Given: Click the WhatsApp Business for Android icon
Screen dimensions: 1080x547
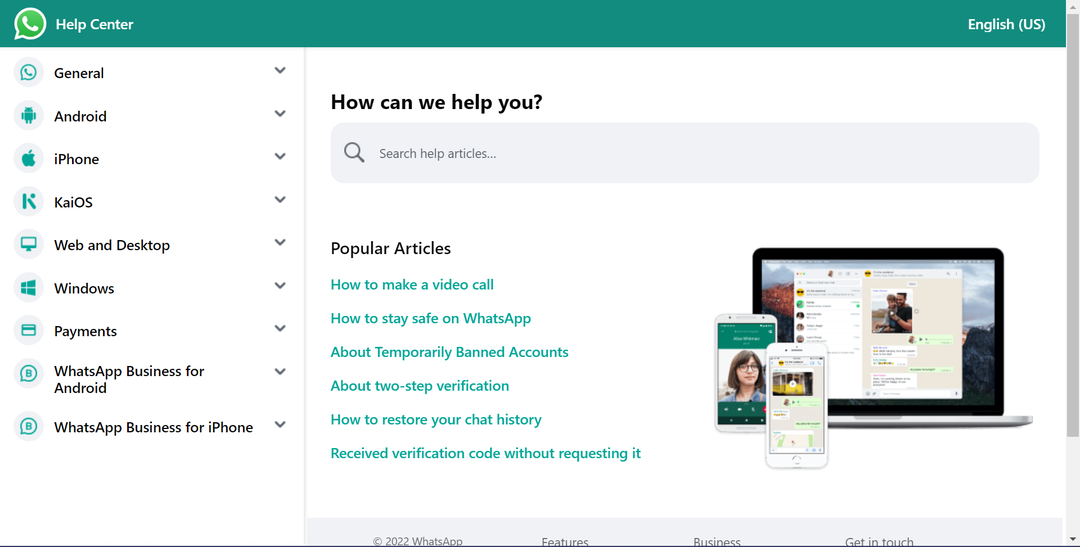Looking at the screenshot, I should pyautogui.click(x=28, y=374).
